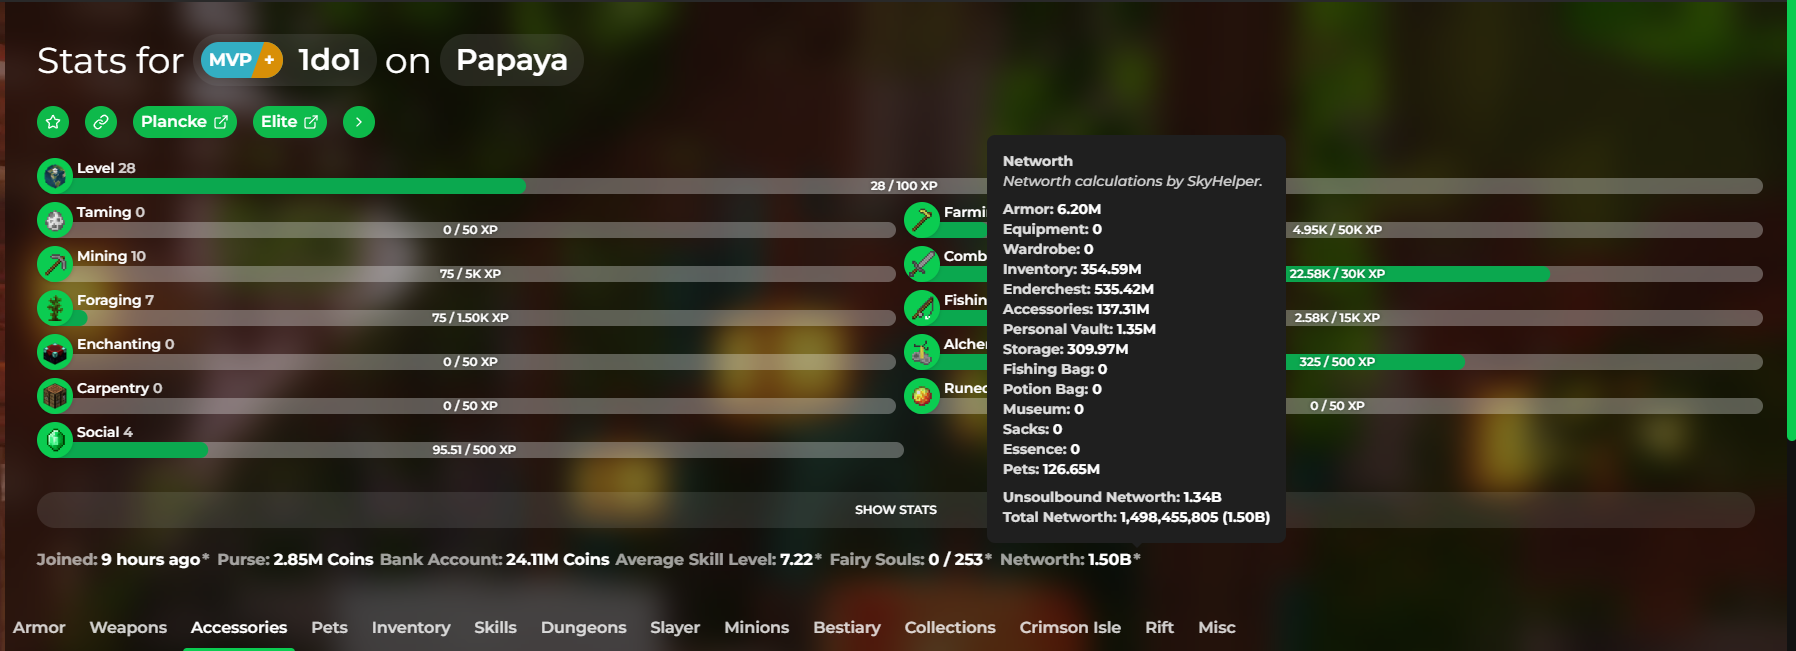The width and height of the screenshot is (1796, 651).
Task: Click the Mining pickaxe skill icon
Action: click(55, 264)
